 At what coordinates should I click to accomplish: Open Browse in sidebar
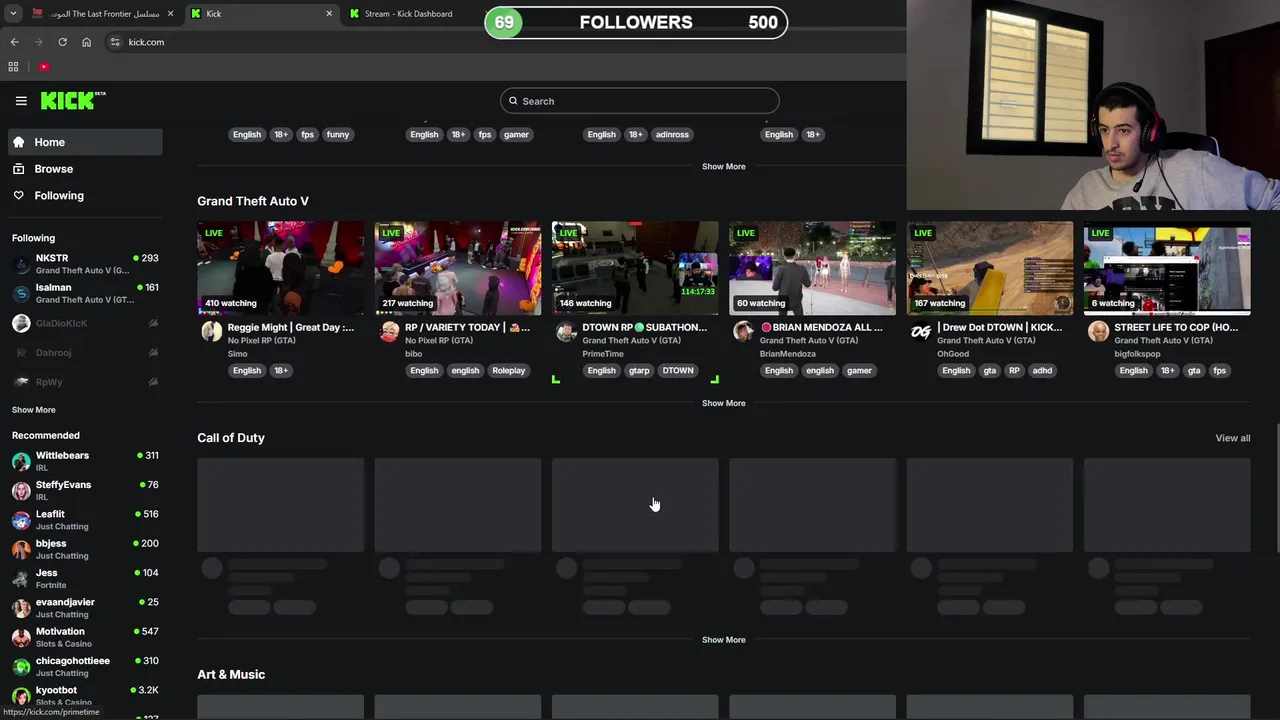pyautogui.click(x=85, y=169)
